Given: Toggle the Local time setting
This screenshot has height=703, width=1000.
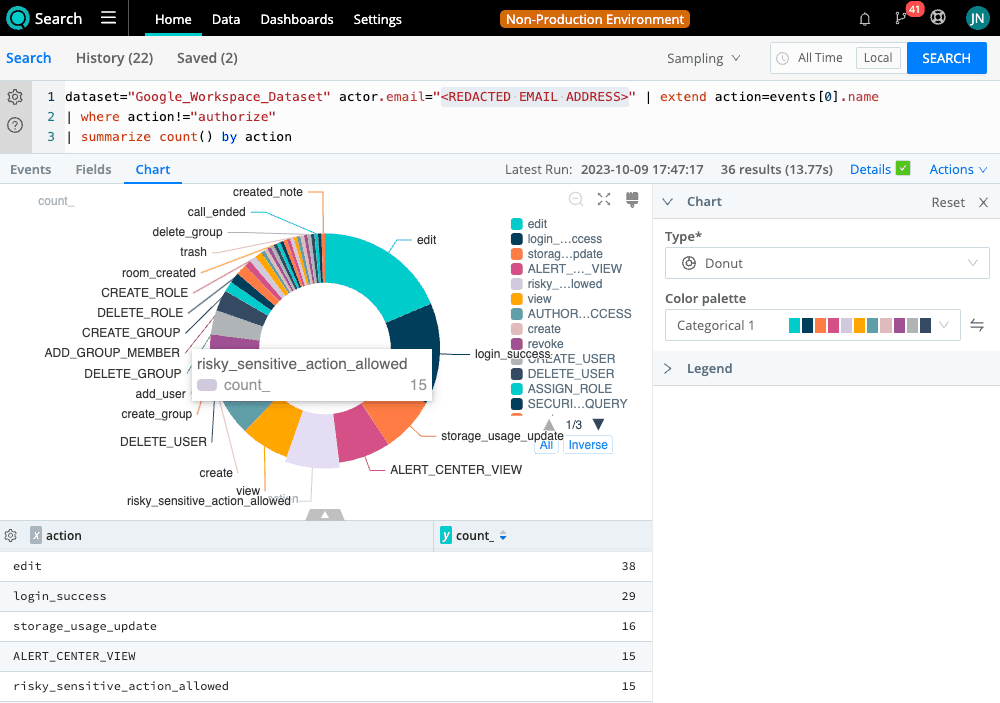Looking at the screenshot, I should pos(877,58).
